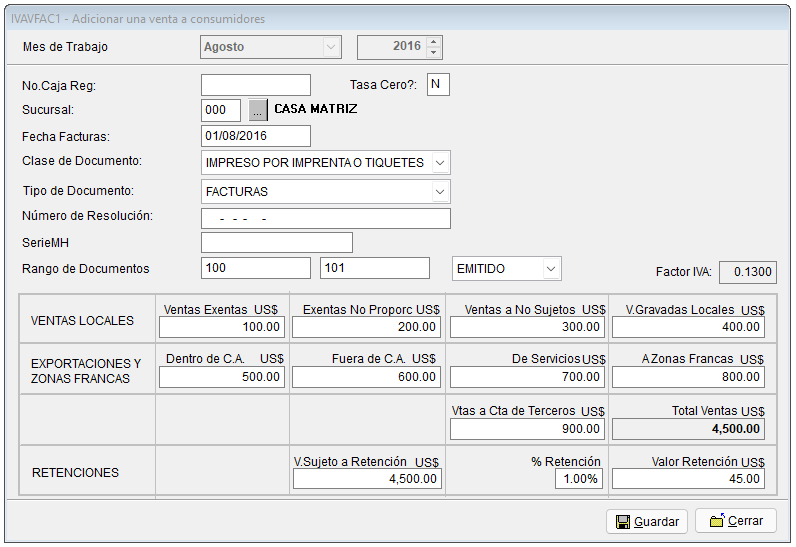Click Dentro de C.A. field 500.00

(222, 377)
